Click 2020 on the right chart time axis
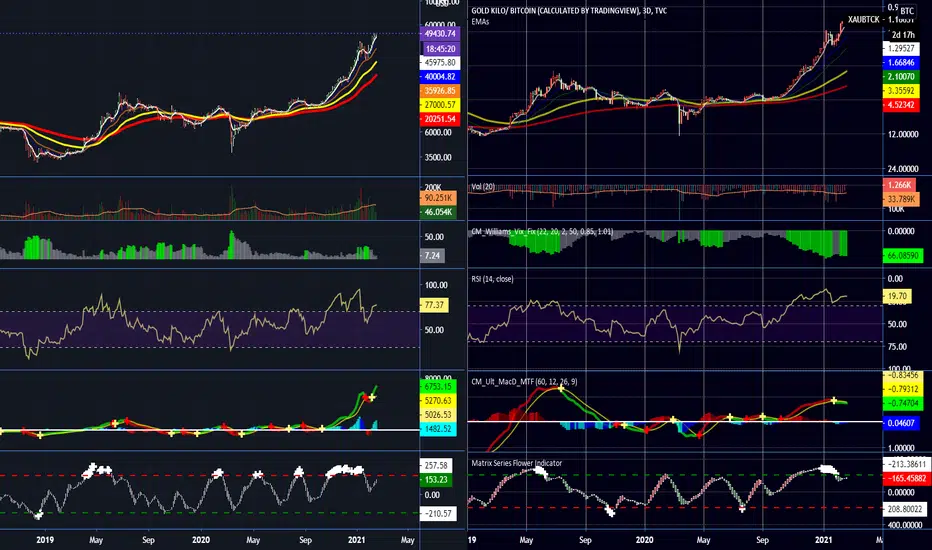 644,540
